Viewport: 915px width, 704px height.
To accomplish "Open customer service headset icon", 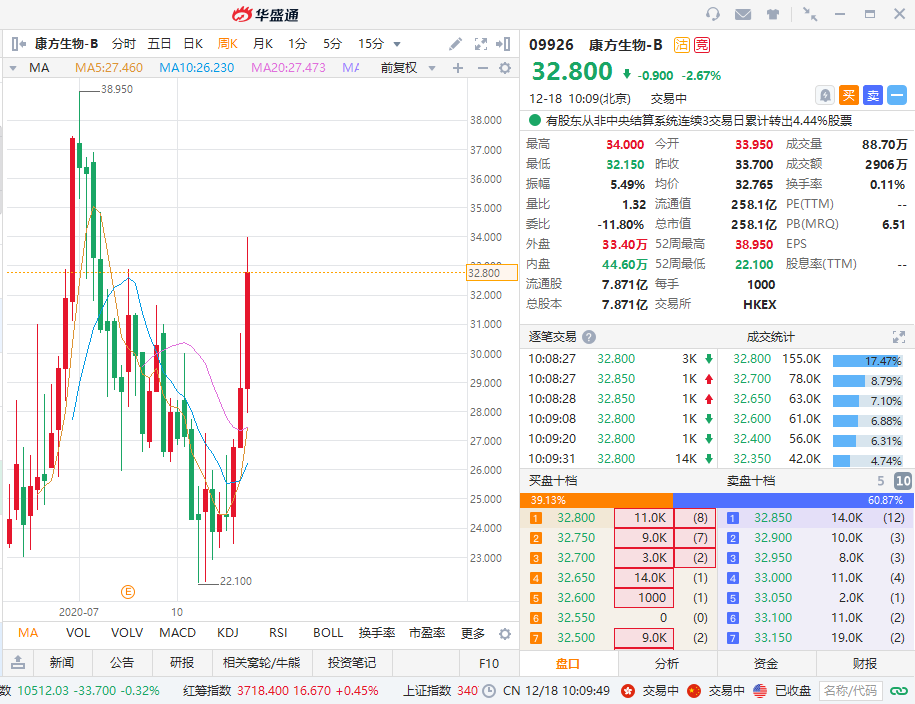I will 713,14.
